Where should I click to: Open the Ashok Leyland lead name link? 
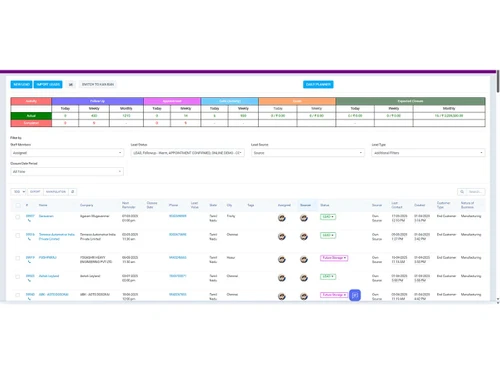tap(49, 276)
